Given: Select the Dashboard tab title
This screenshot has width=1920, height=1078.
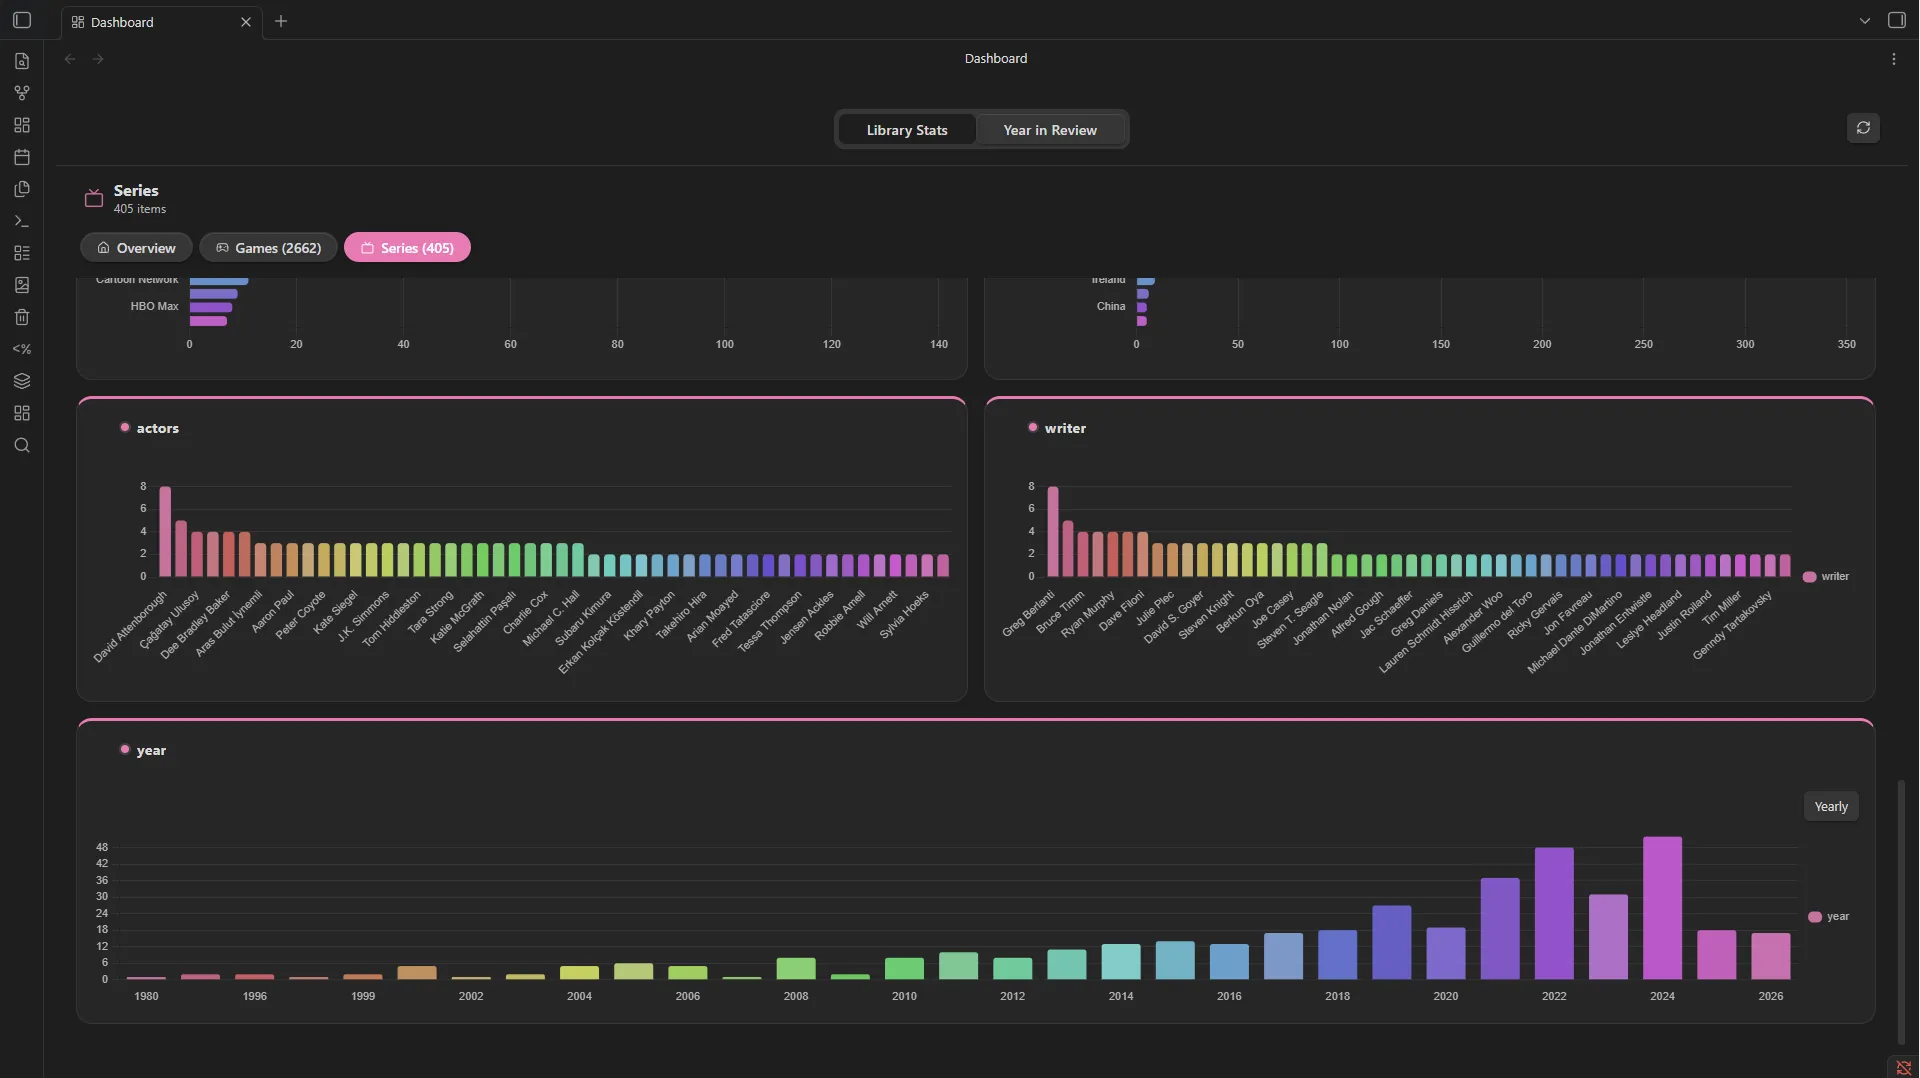Looking at the screenshot, I should point(122,22).
